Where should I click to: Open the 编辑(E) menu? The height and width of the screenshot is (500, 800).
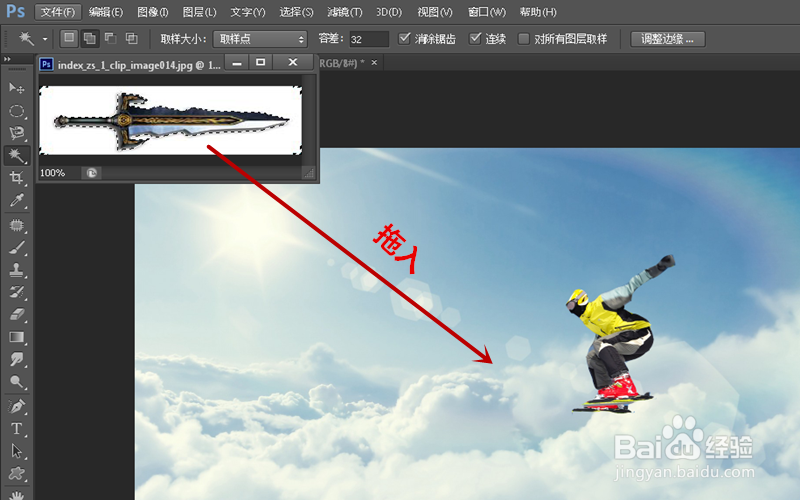(106, 12)
